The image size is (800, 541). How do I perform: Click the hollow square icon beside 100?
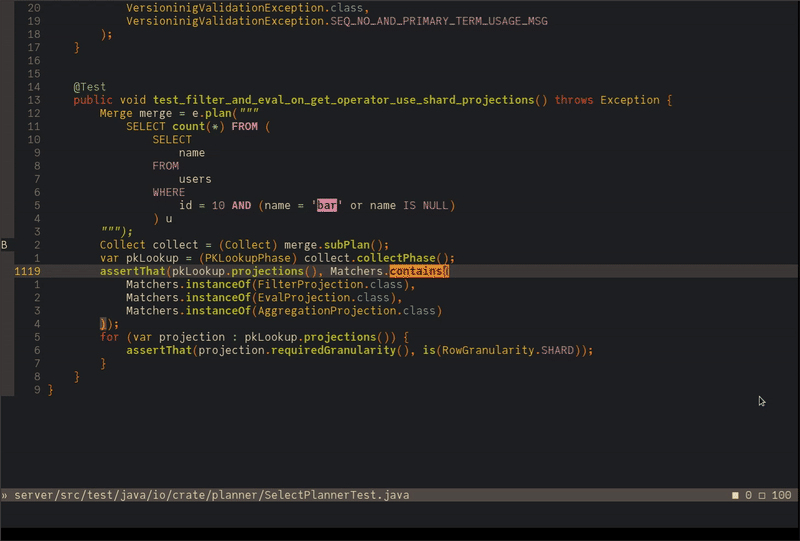coord(762,496)
